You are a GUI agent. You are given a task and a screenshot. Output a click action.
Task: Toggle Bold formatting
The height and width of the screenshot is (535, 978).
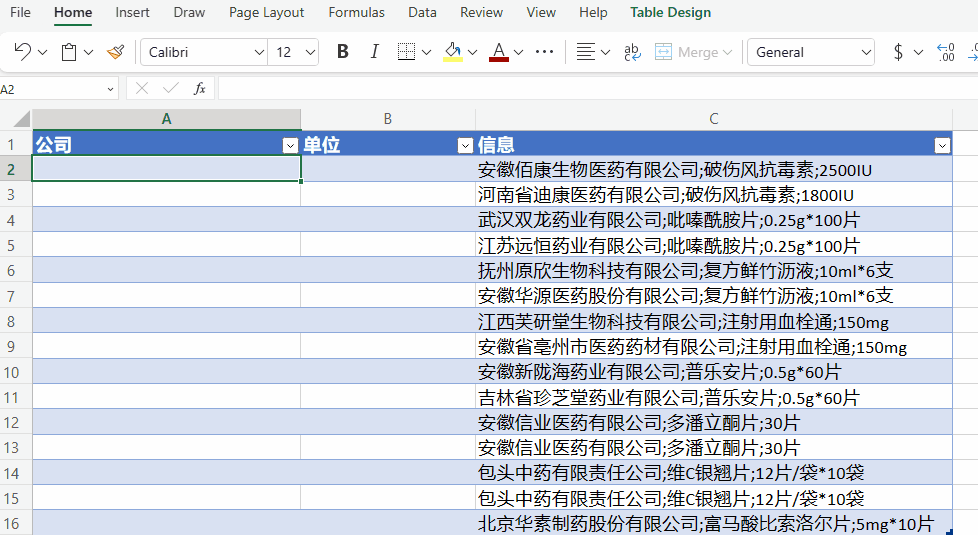[342, 52]
